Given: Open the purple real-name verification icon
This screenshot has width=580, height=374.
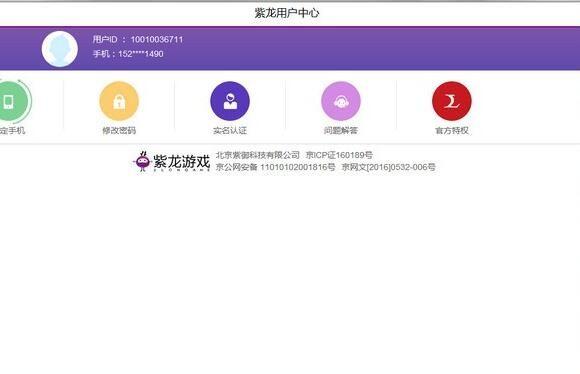Looking at the screenshot, I should [x=230, y=101].
